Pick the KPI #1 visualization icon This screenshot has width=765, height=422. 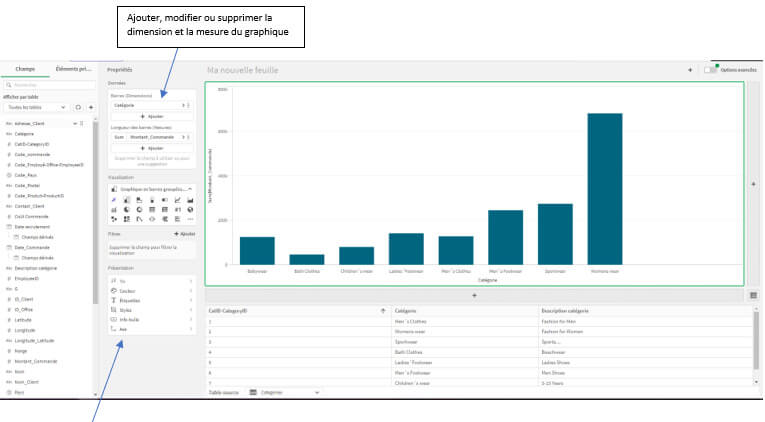tap(178, 210)
